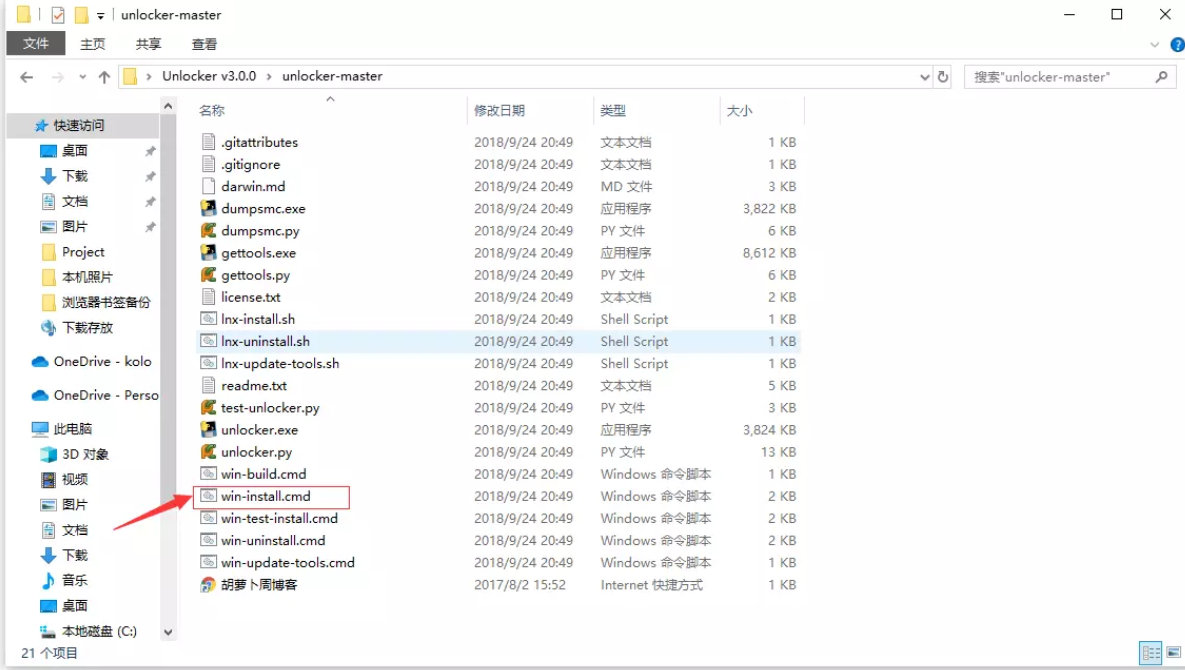Viewport: 1185px width, 670px height.
Task: Select 此电脑 in navigation pane
Action: pyautogui.click(x=73, y=429)
